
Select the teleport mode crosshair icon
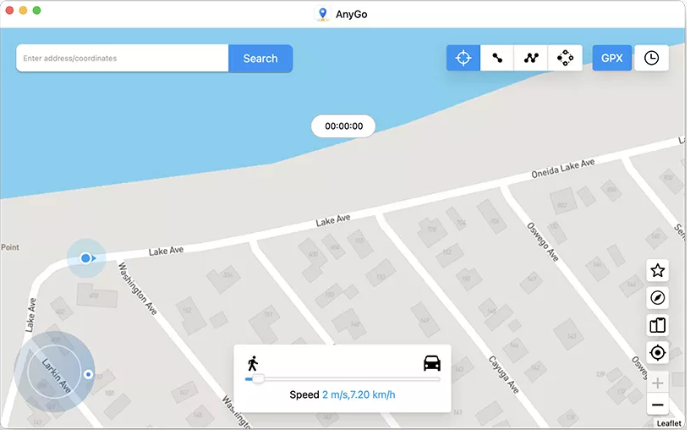[463, 58]
